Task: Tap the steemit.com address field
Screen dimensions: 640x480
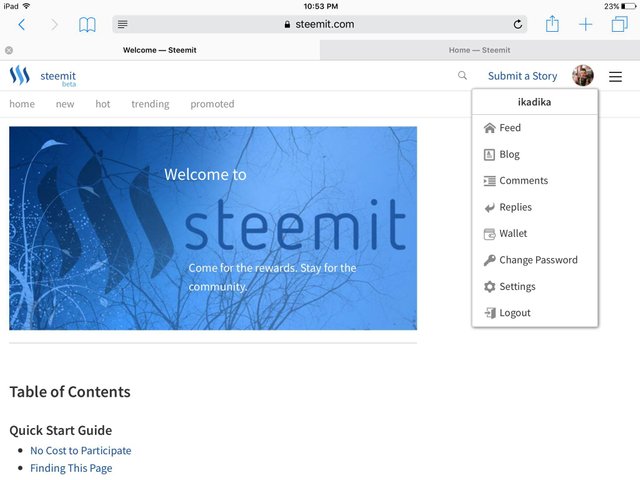Action: coord(320,24)
